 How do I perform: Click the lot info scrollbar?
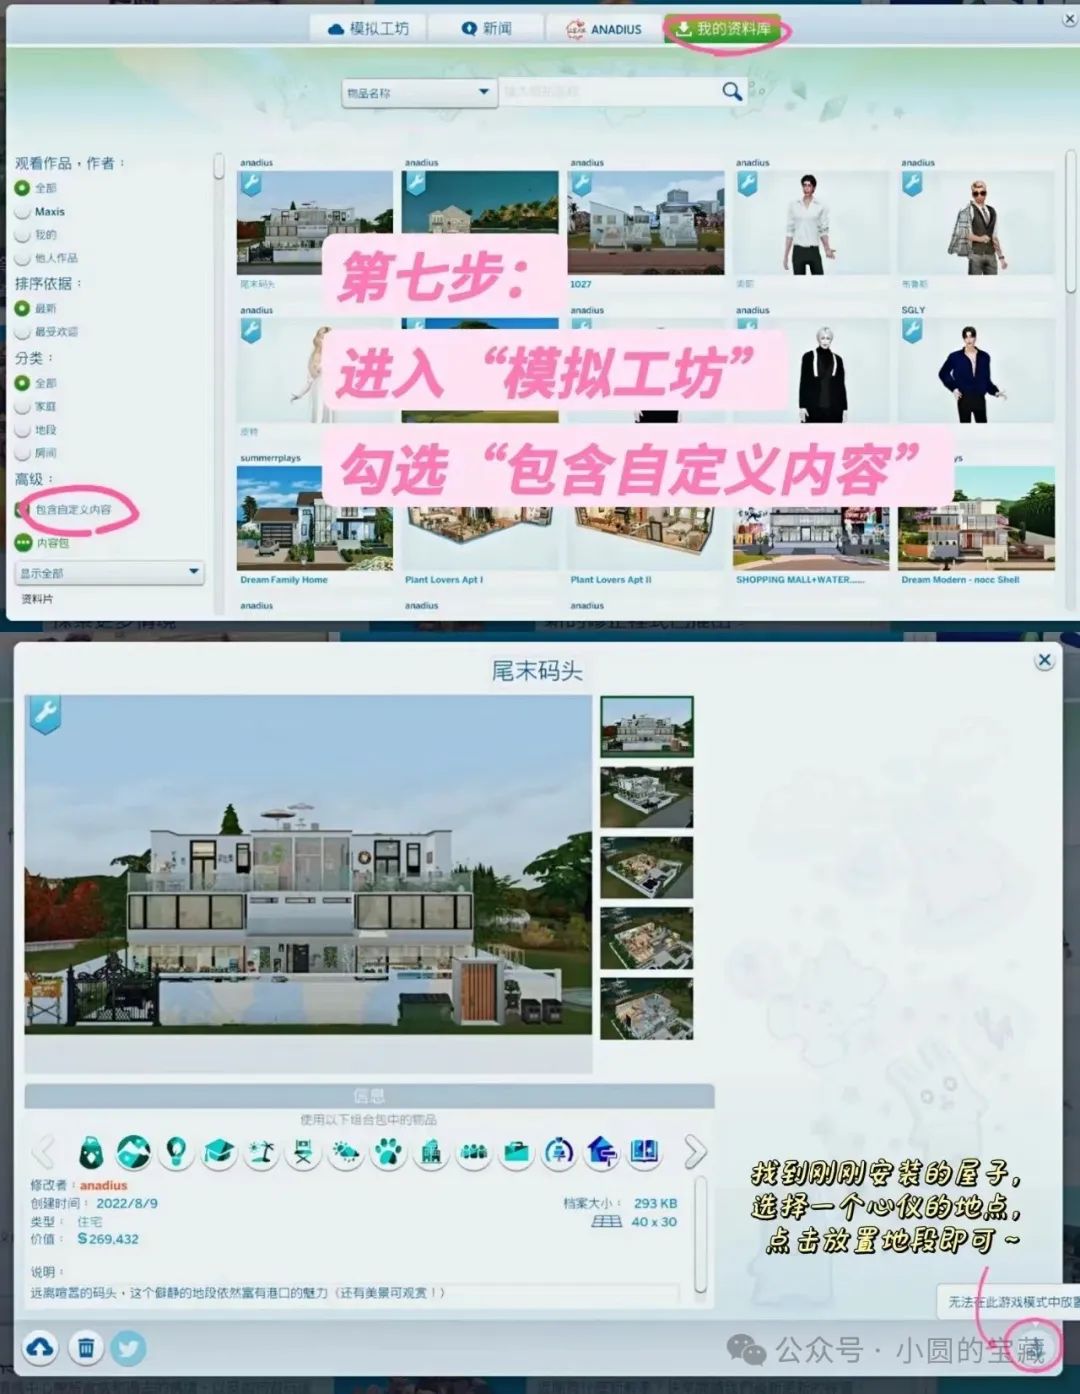701,1235
